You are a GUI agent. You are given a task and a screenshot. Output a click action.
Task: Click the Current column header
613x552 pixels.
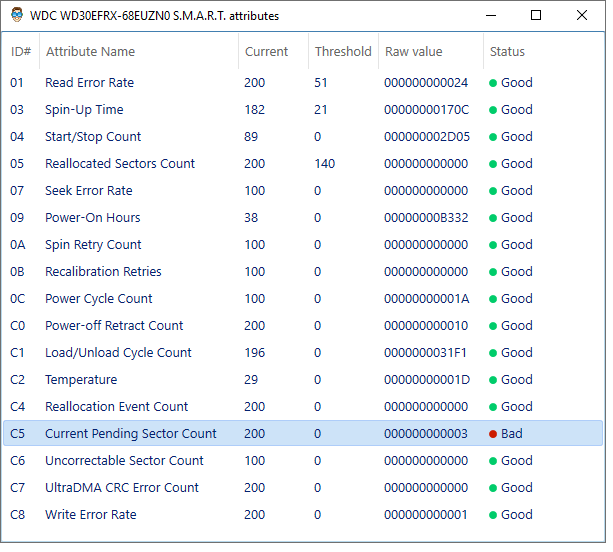tap(273, 51)
